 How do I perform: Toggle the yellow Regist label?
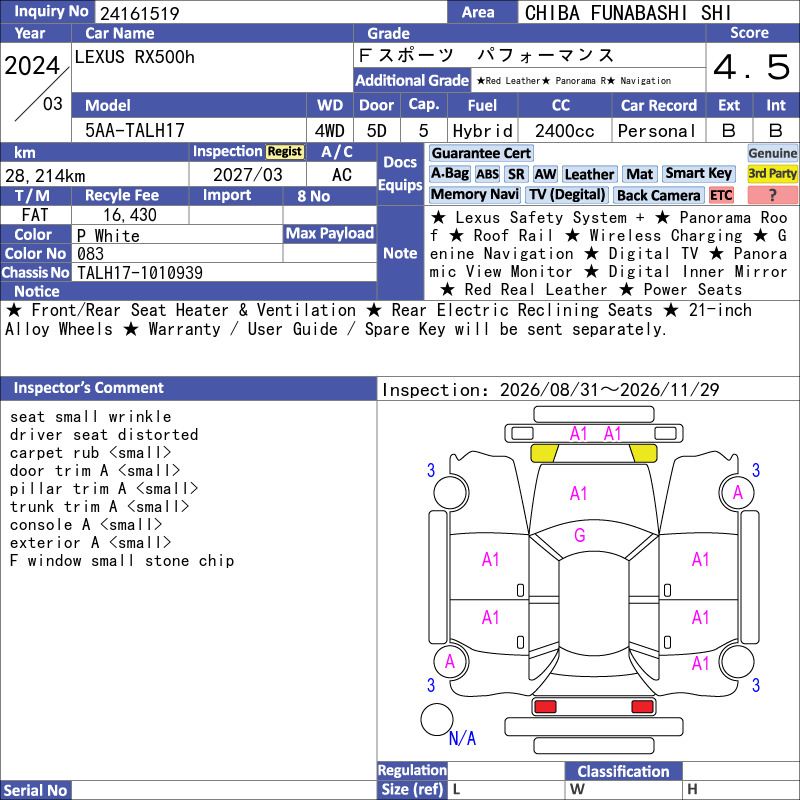(285, 152)
